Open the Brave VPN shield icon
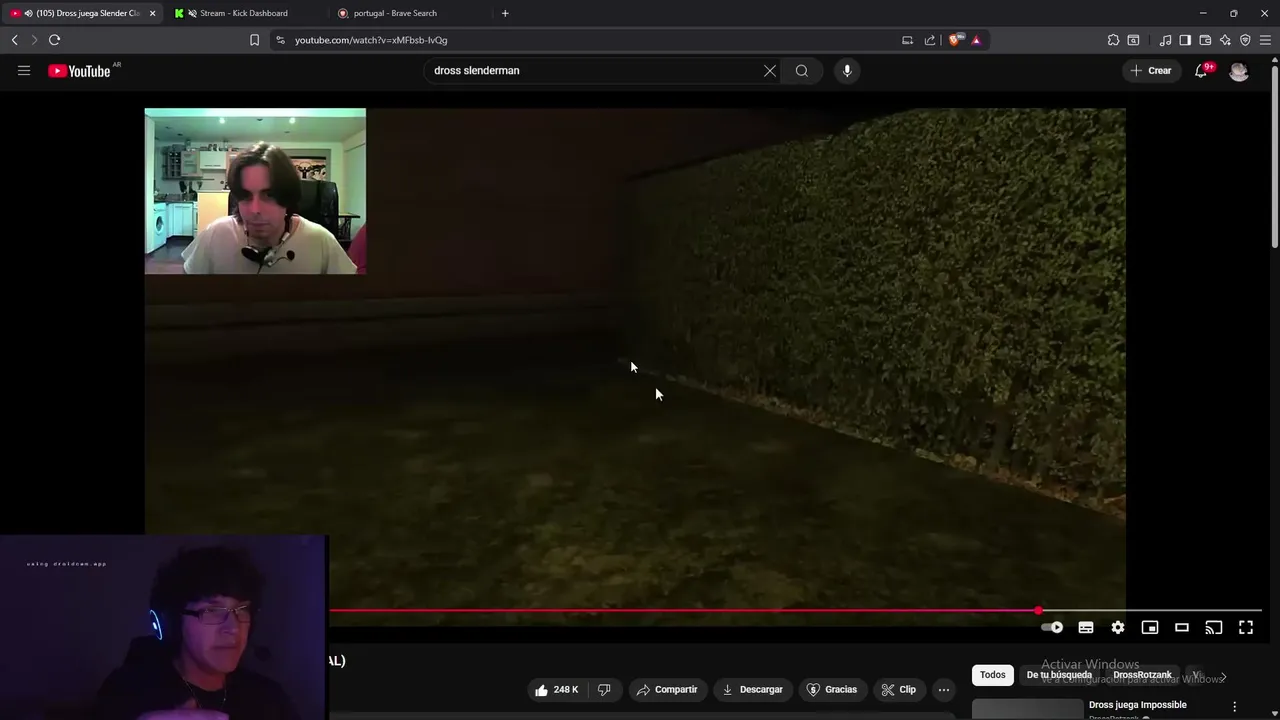 click(x=1245, y=40)
